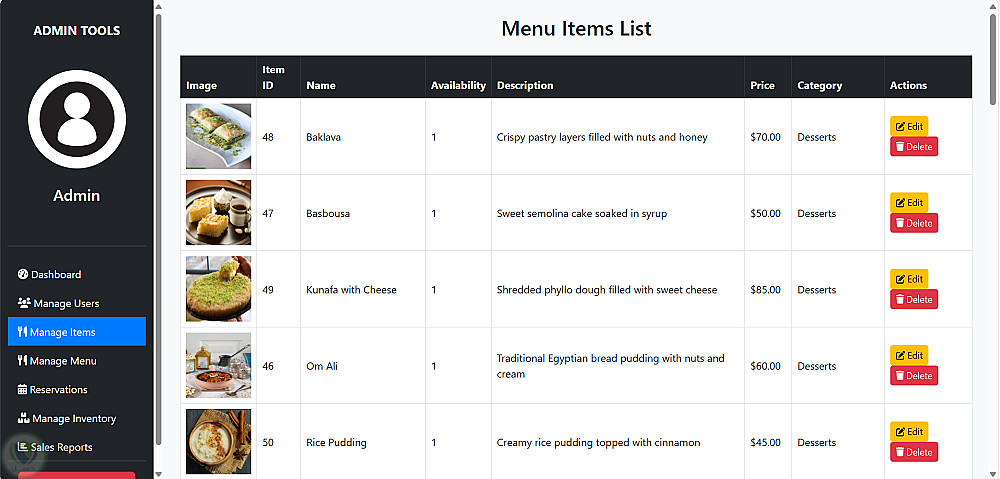Open the Manage Menu section
This screenshot has height=479, width=1000.
[63, 361]
